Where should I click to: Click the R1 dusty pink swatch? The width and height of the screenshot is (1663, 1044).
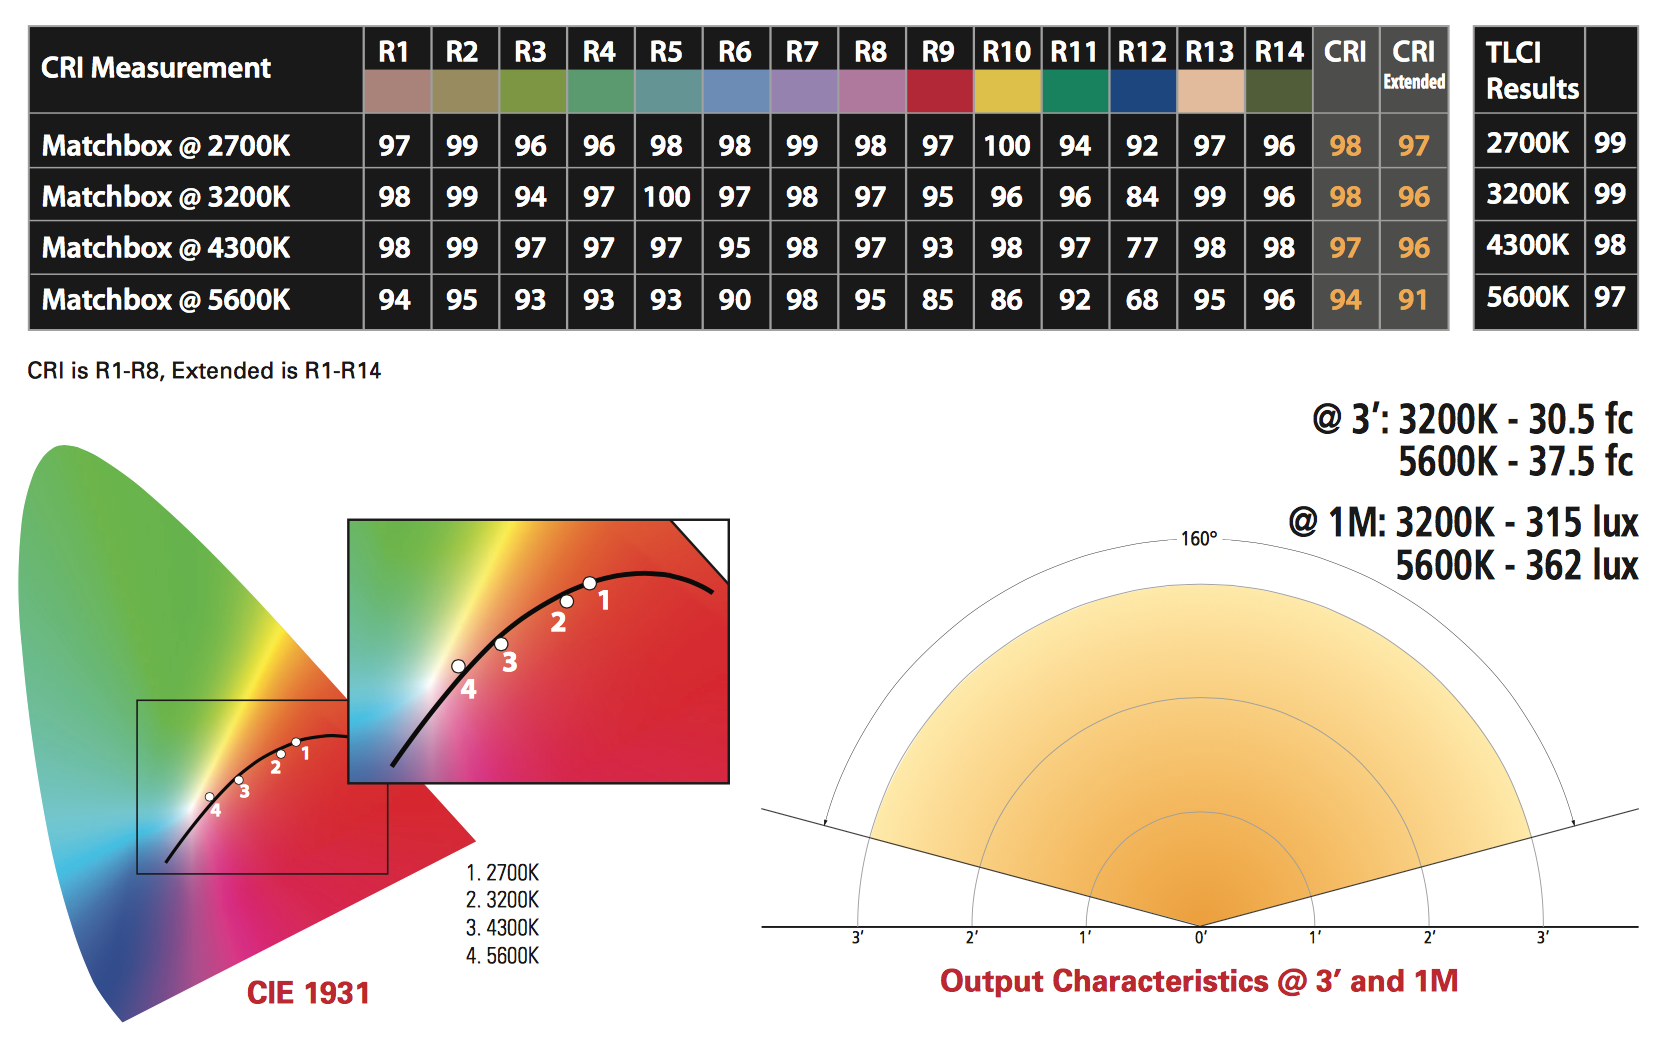click(396, 91)
